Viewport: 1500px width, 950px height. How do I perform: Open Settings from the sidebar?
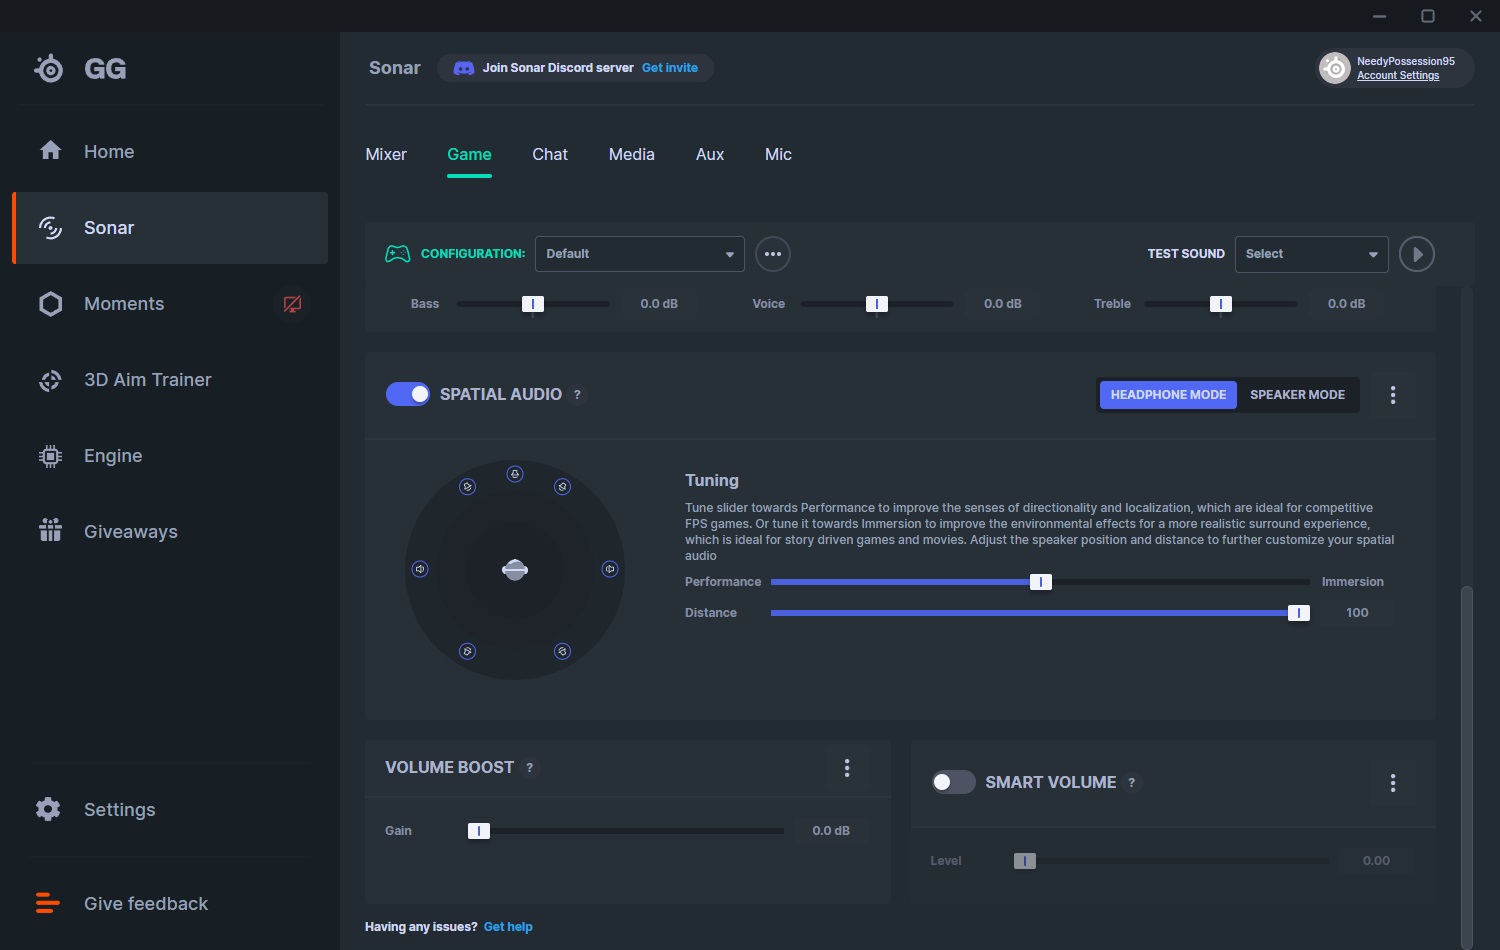pyautogui.click(x=170, y=809)
